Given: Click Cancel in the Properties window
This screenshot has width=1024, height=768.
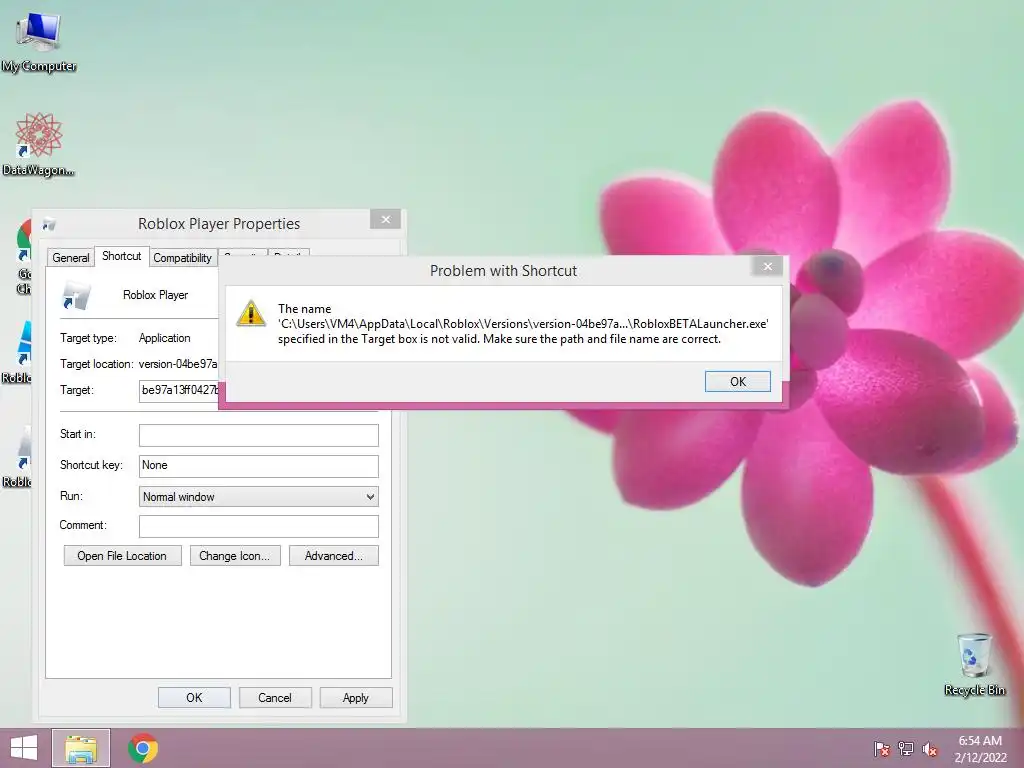Looking at the screenshot, I should 275,697.
